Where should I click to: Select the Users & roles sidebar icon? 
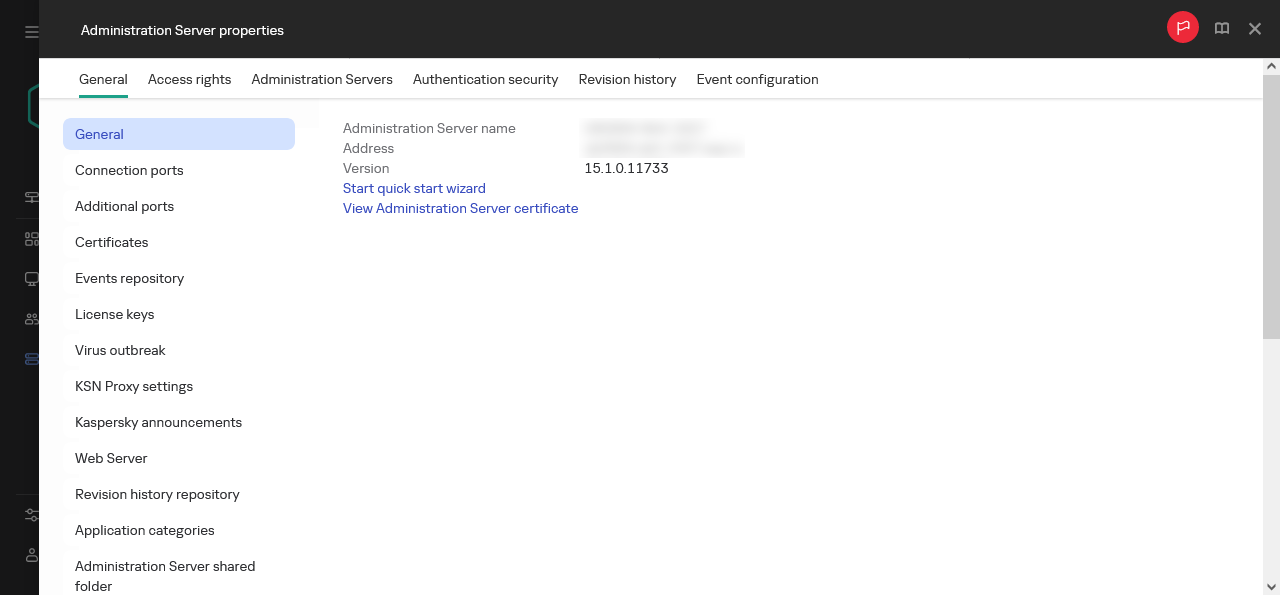[30, 318]
